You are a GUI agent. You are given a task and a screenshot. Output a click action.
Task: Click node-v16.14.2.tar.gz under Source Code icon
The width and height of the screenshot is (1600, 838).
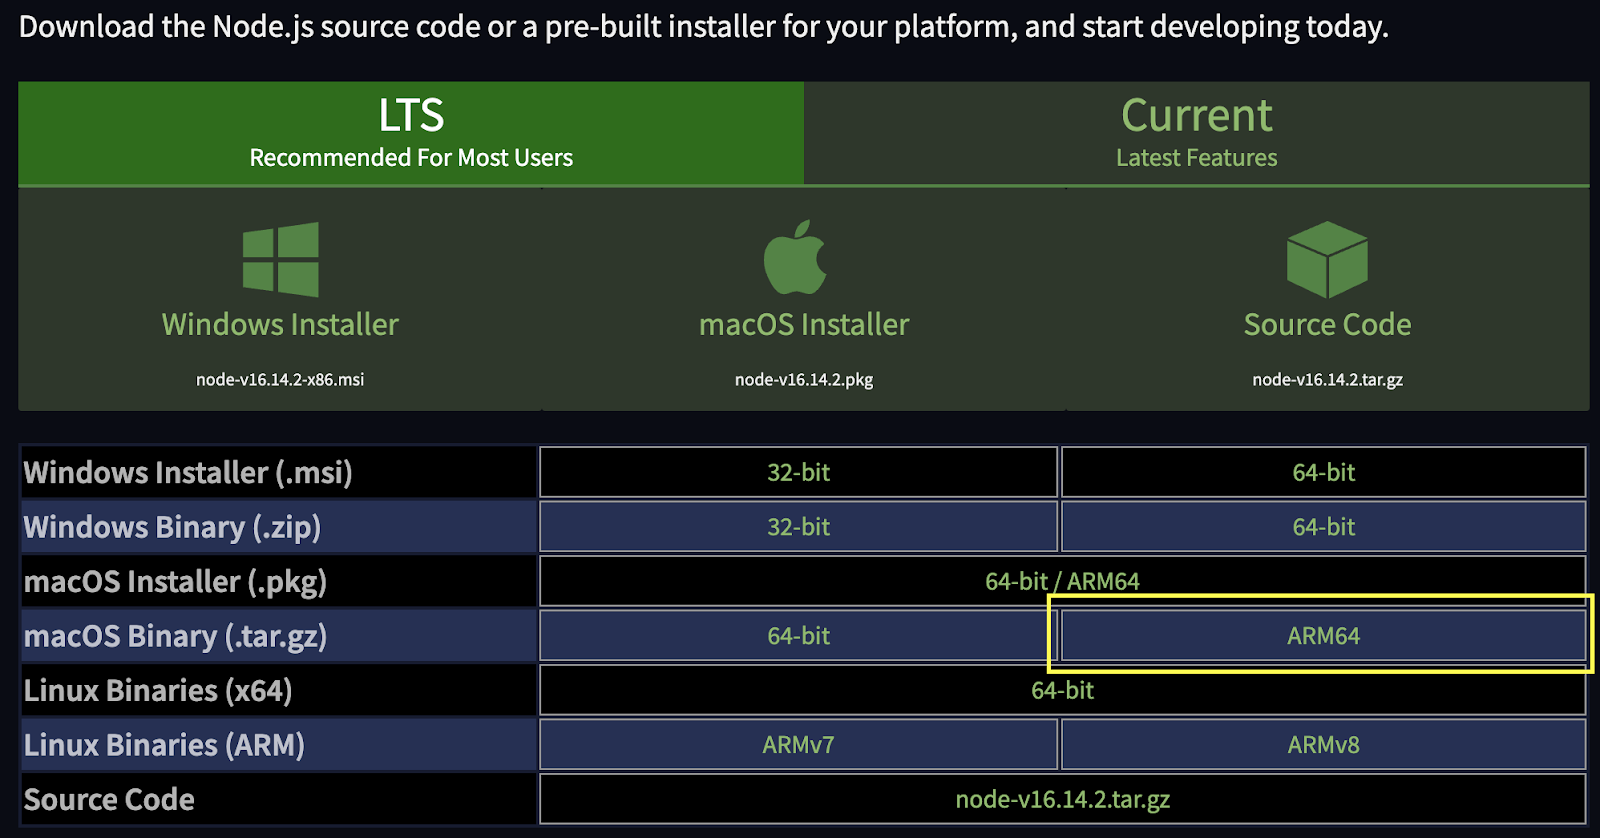(1327, 380)
